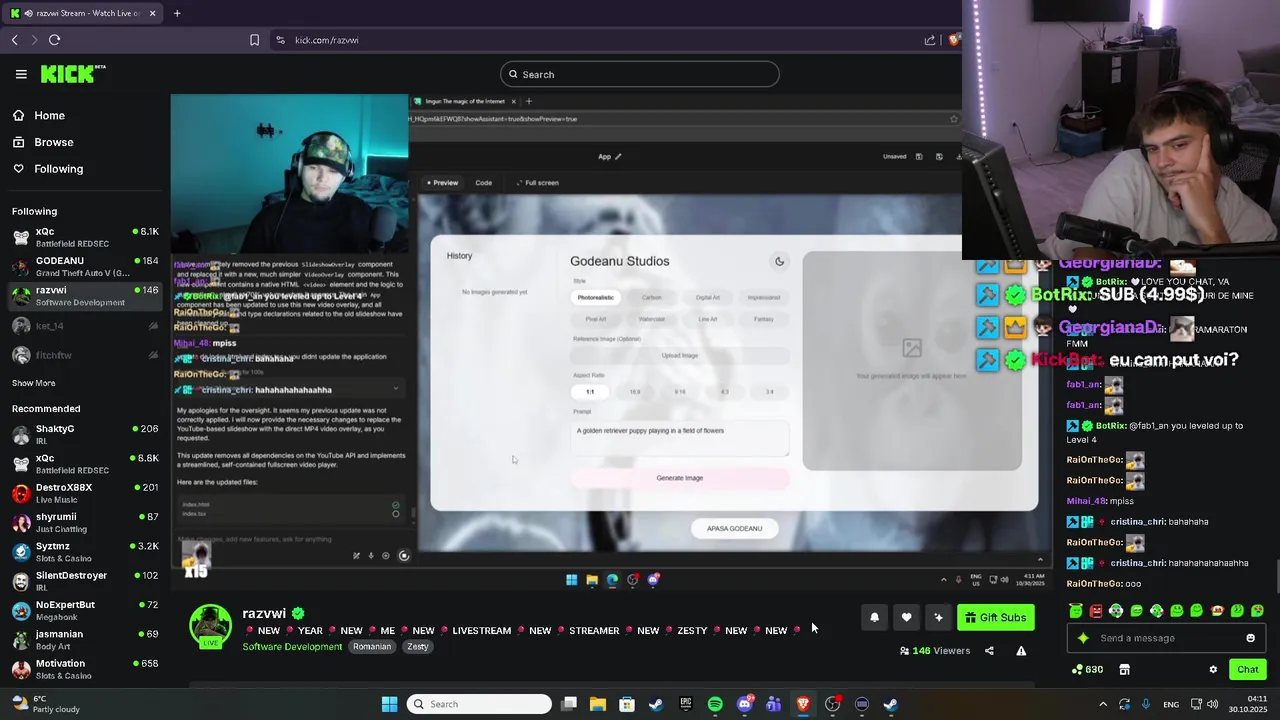Click the Windows taskbar Search box
The height and width of the screenshot is (720, 1280).
(480, 704)
